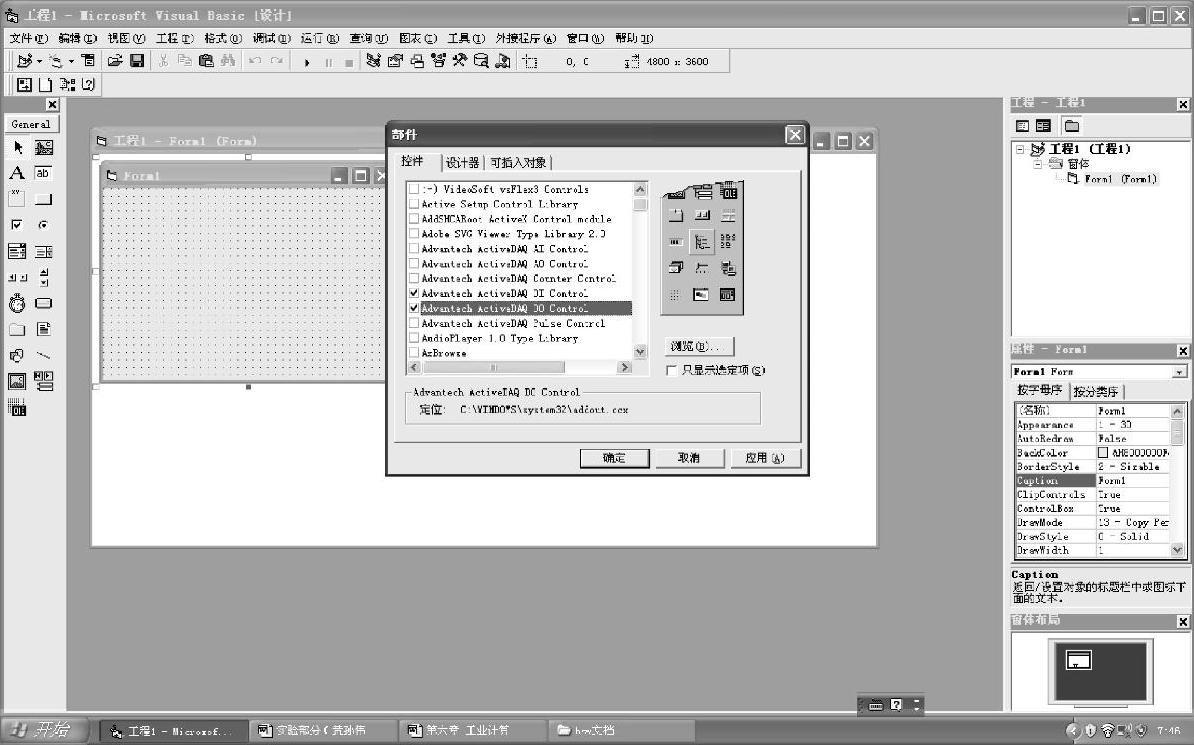
Task: Toggle the 只显示选定项 checkbox
Action: 672,370
